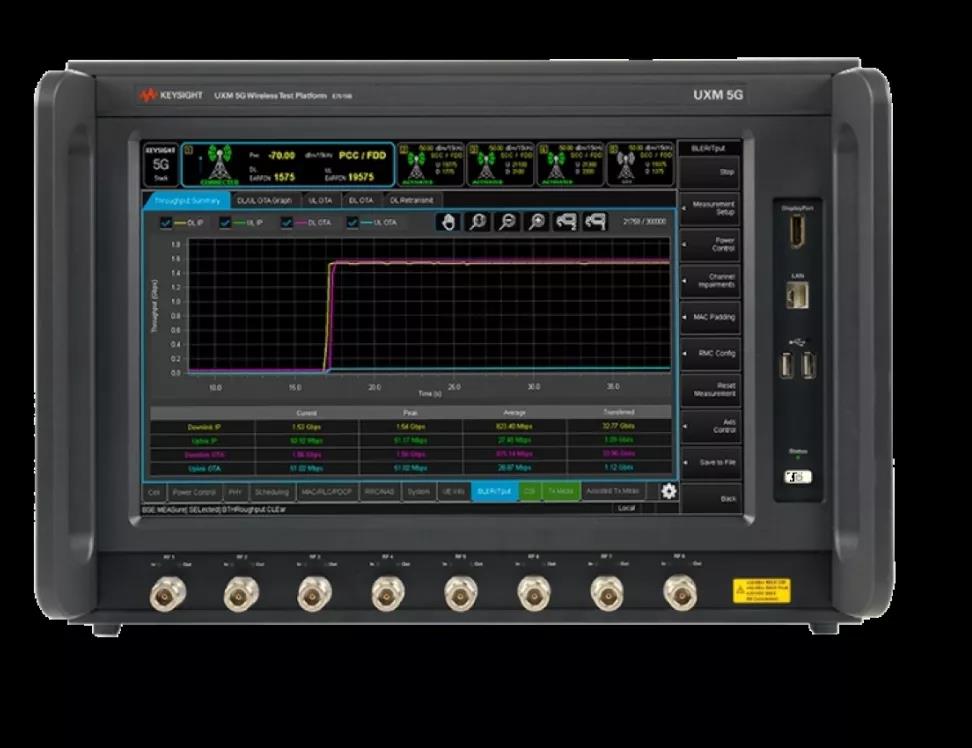Expand the Axis Control side menu
Screen dimensions: 972x748
(710, 426)
